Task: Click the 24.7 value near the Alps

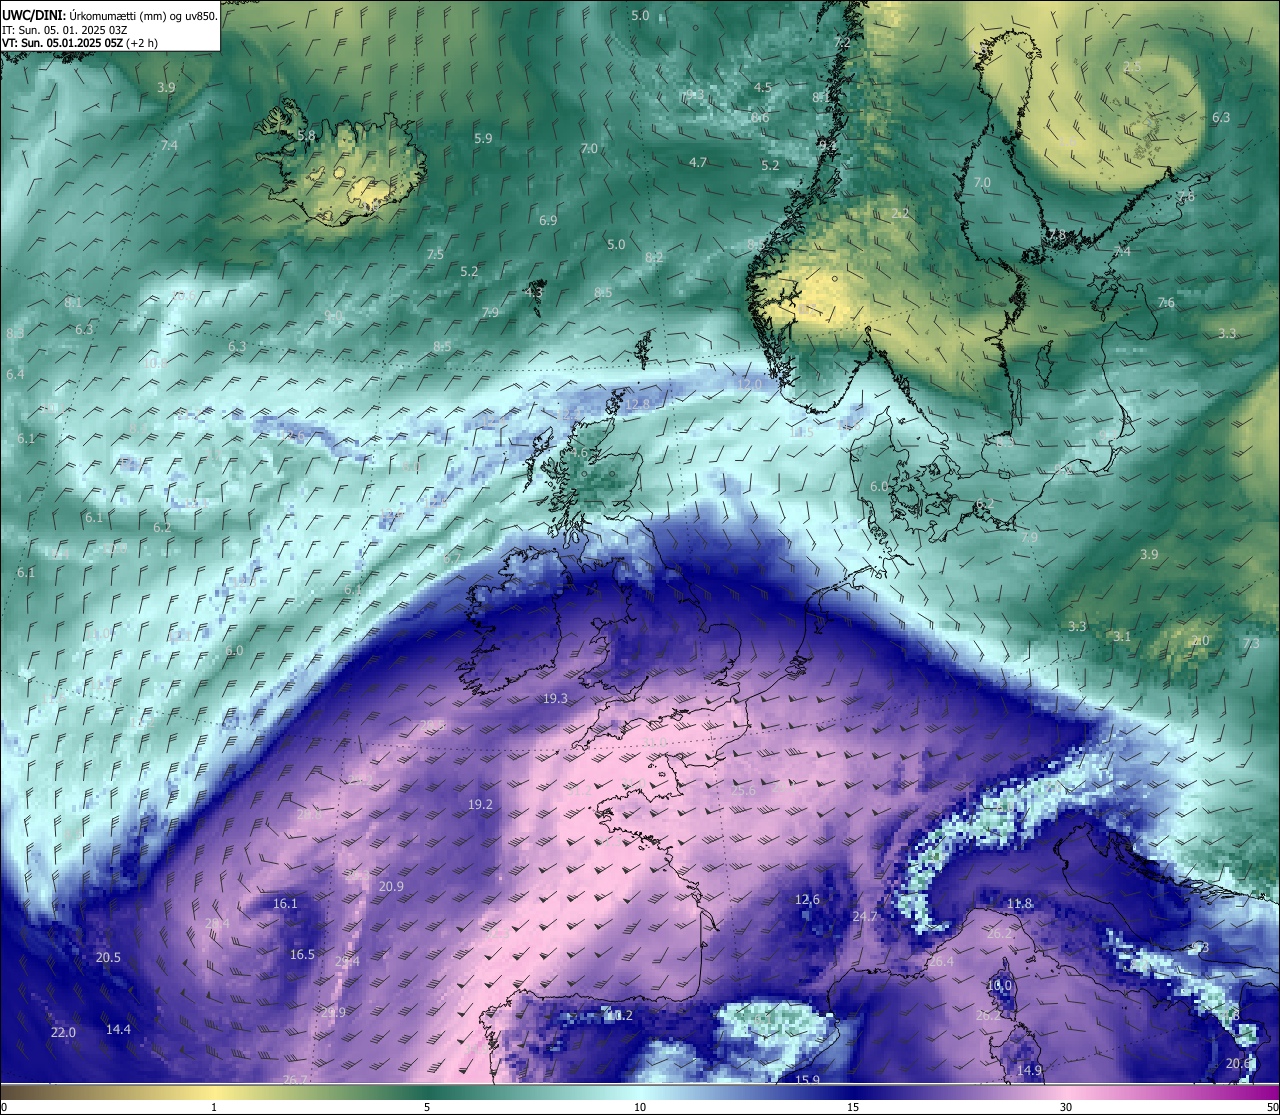Action: pyautogui.click(x=864, y=916)
